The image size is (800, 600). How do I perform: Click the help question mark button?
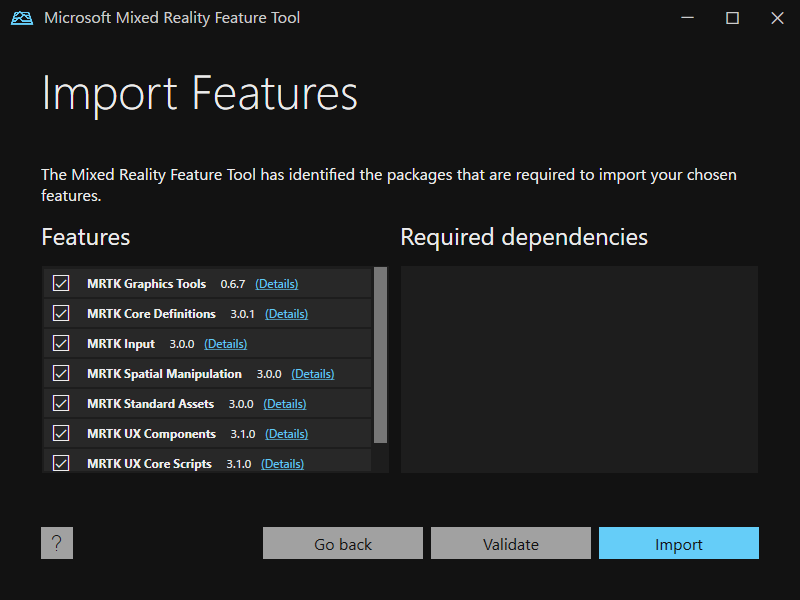(57, 543)
